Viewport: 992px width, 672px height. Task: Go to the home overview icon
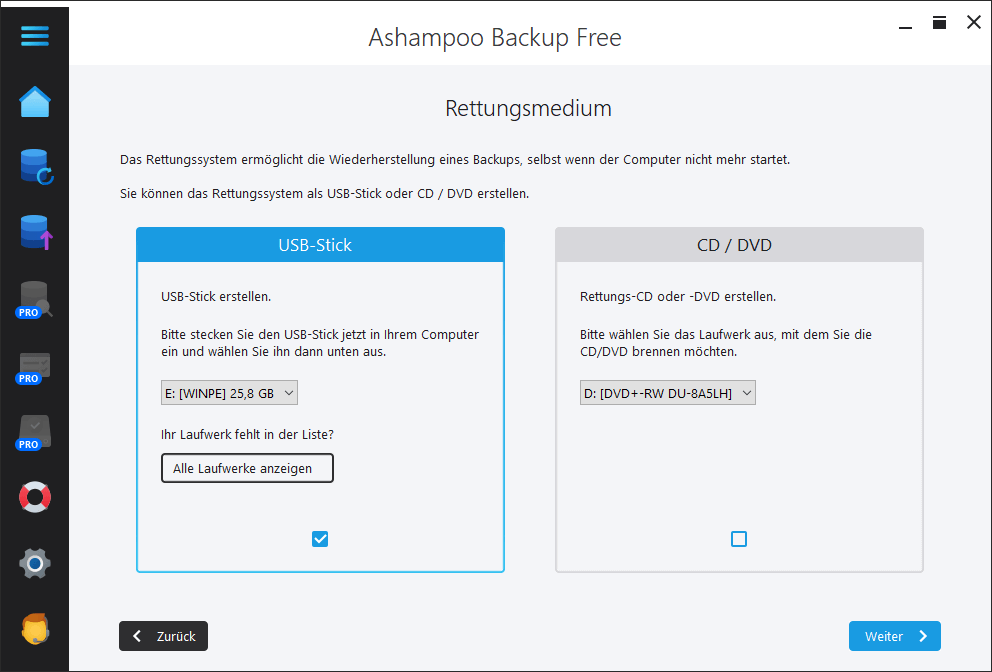34,101
